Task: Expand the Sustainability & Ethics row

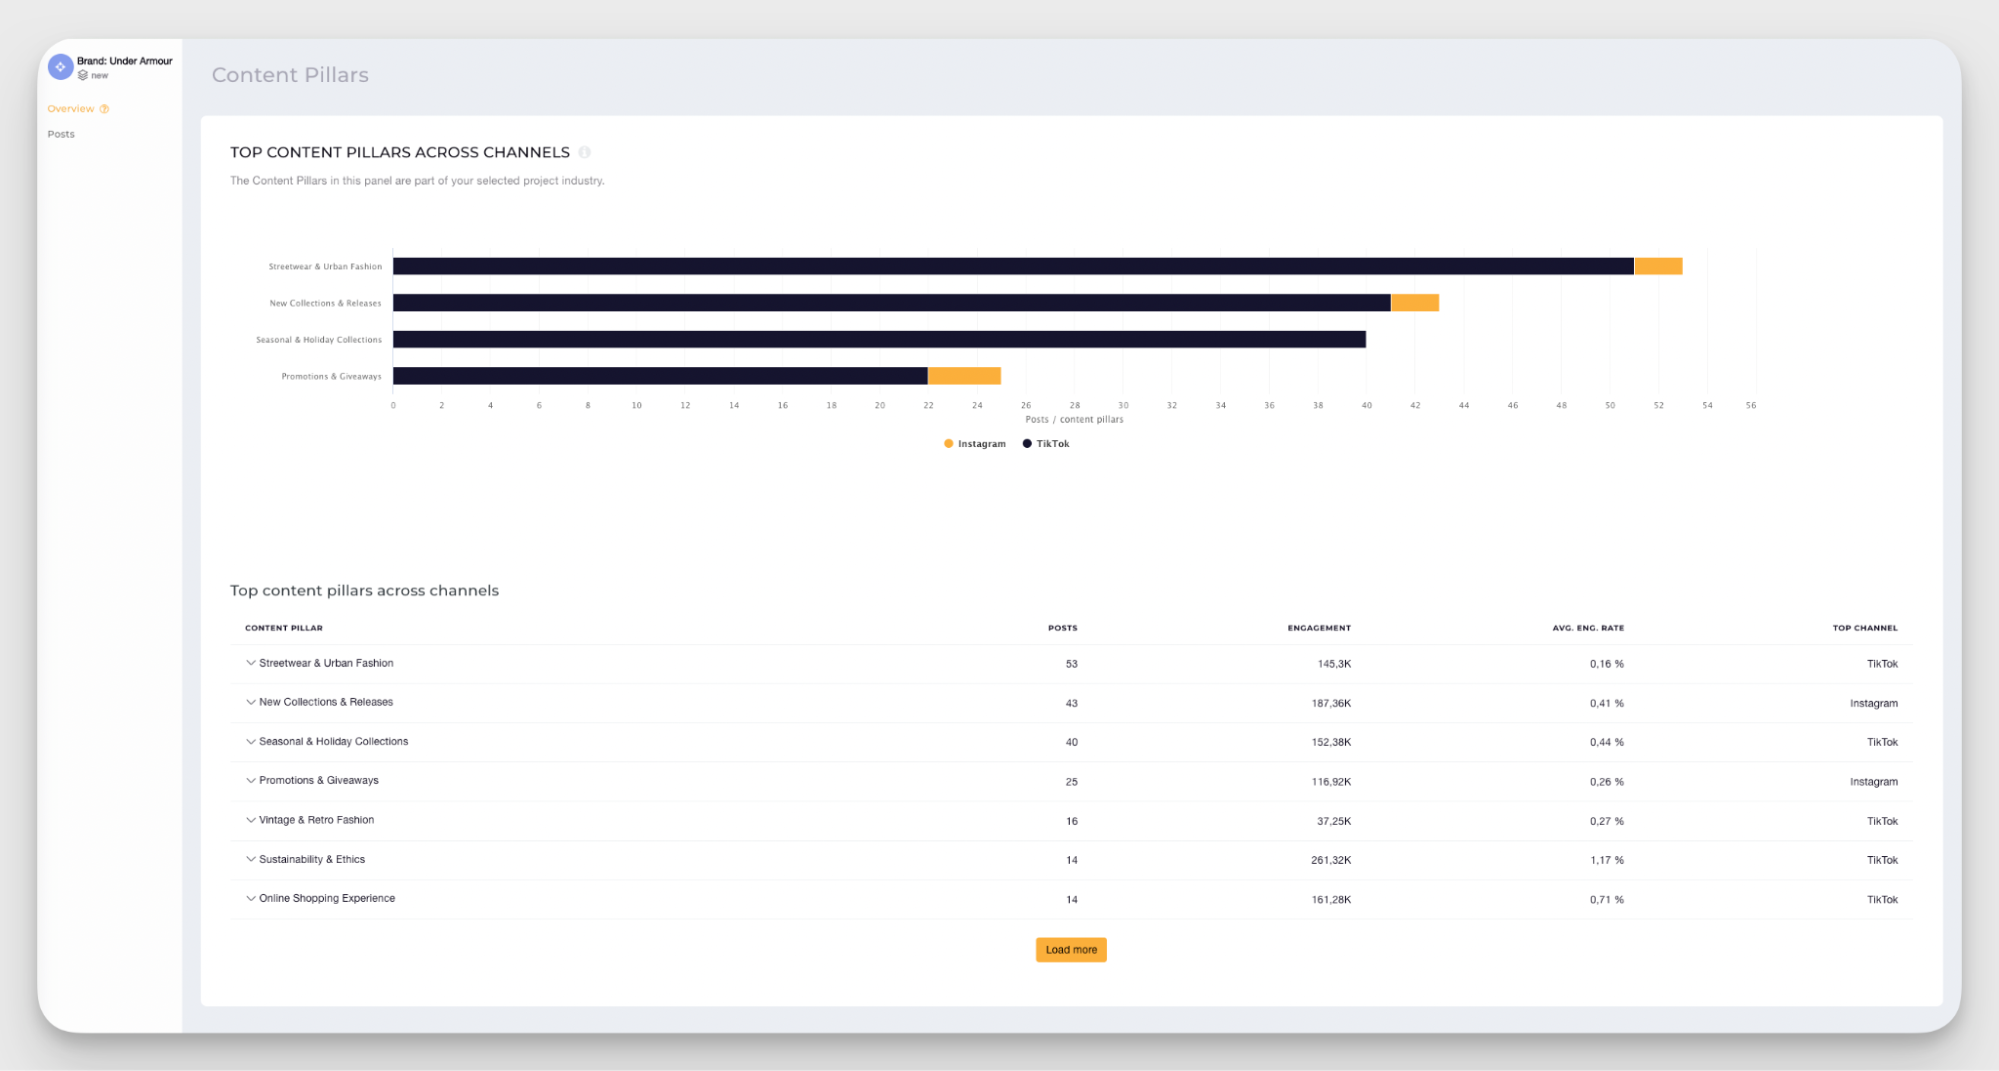Action: tap(249, 859)
